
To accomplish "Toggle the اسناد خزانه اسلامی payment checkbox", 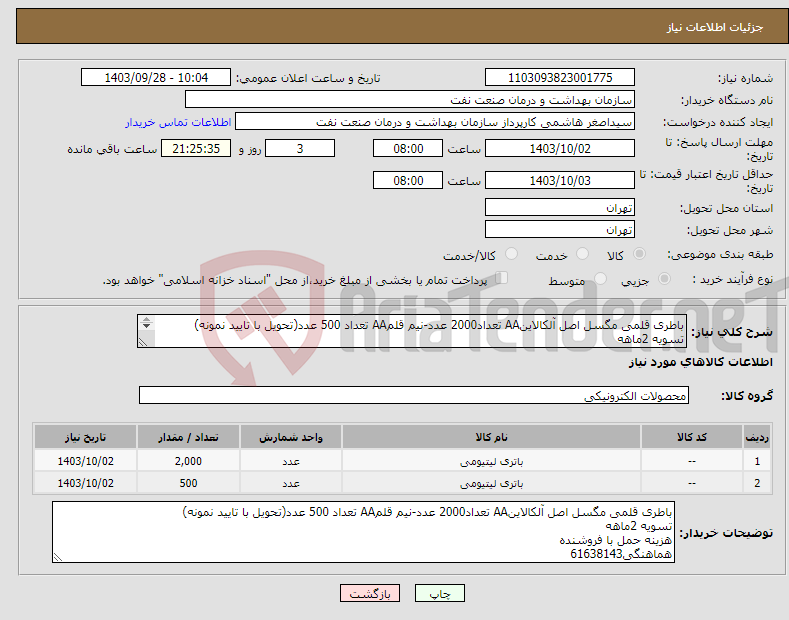I will (502, 278).
